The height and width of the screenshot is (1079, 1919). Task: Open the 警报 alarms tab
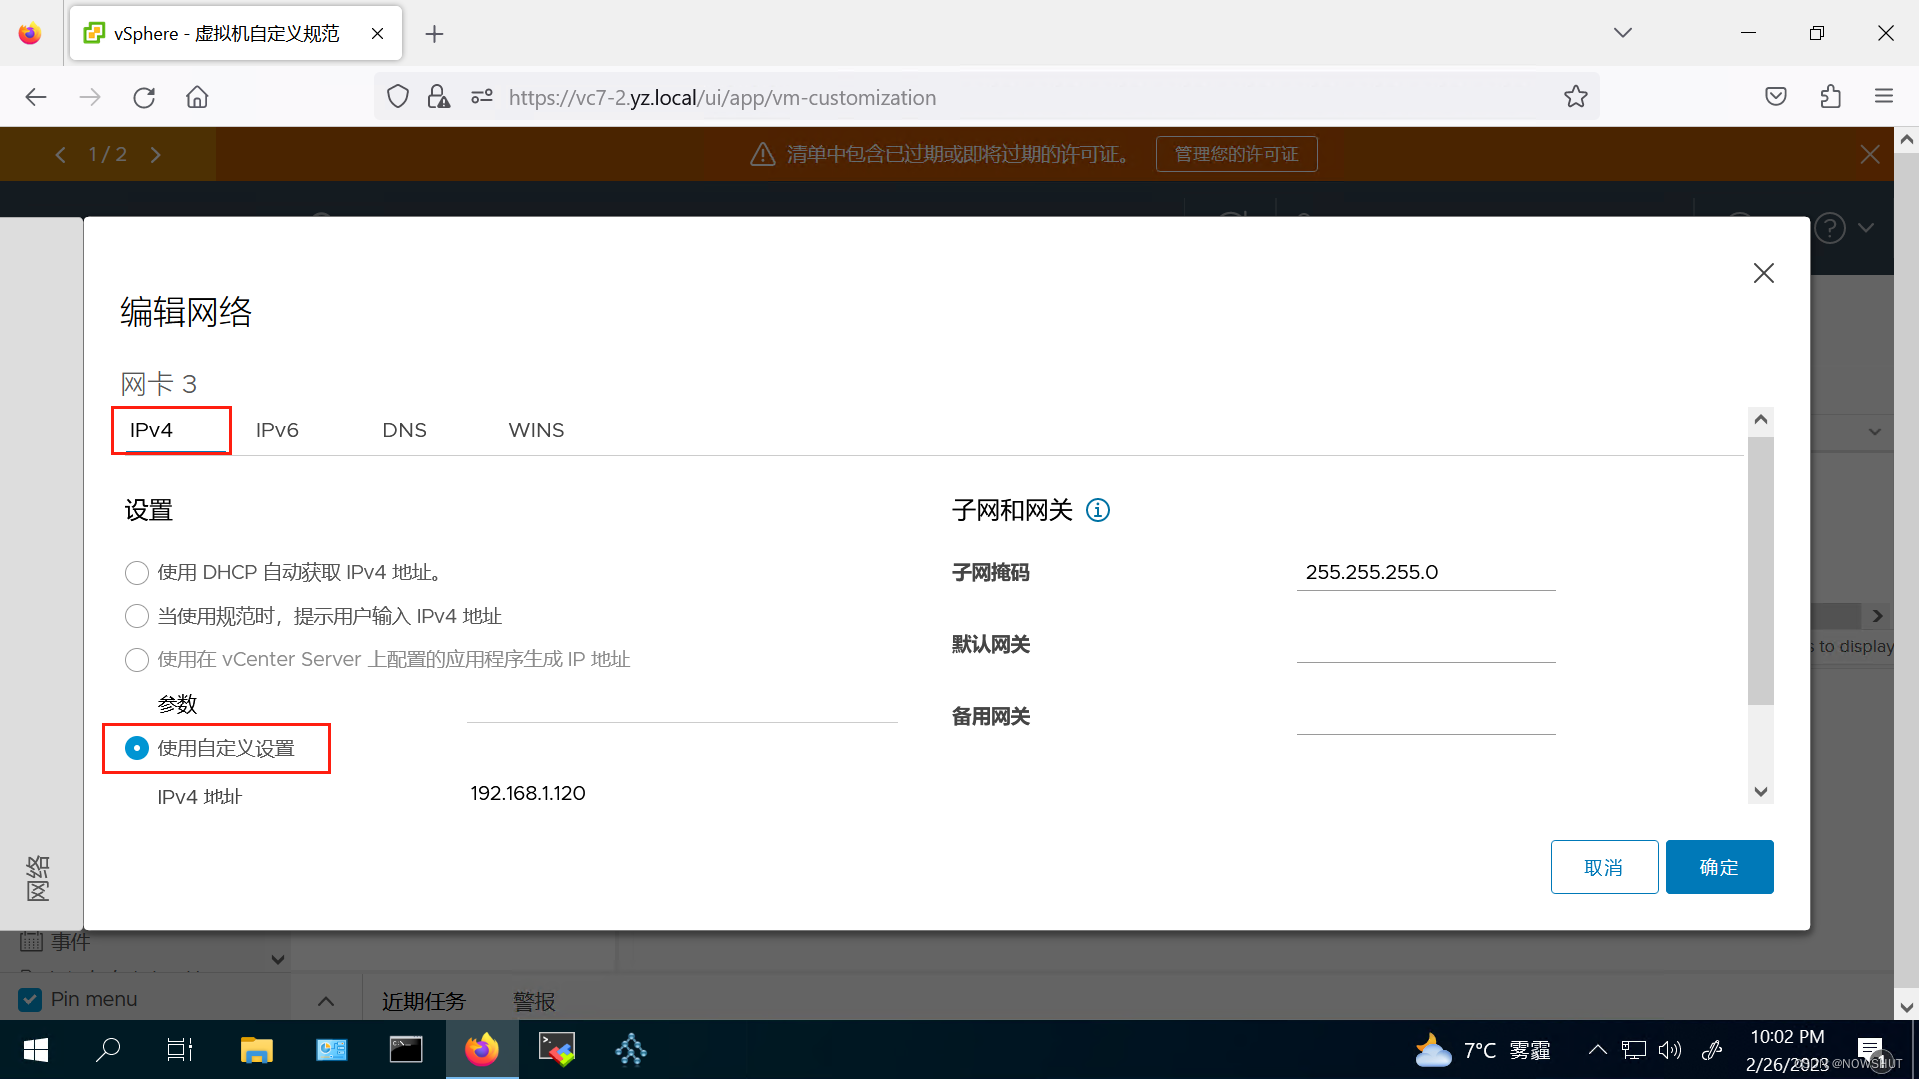[534, 1001]
